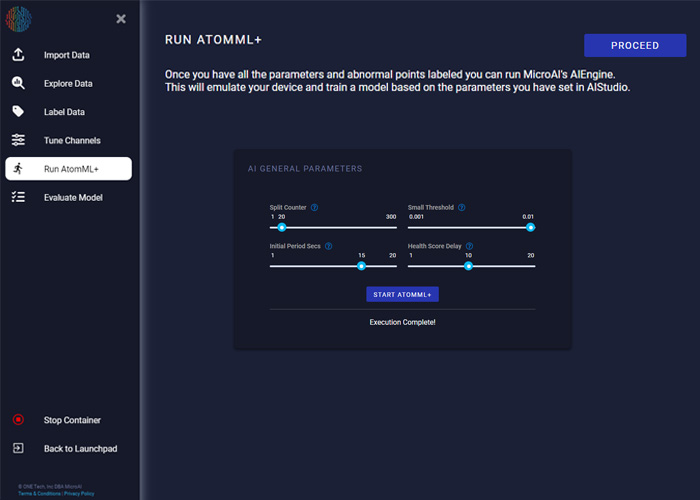Click the Execution Complete! status text
The width and height of the screenshot is (700, 500).
(402, 322)
